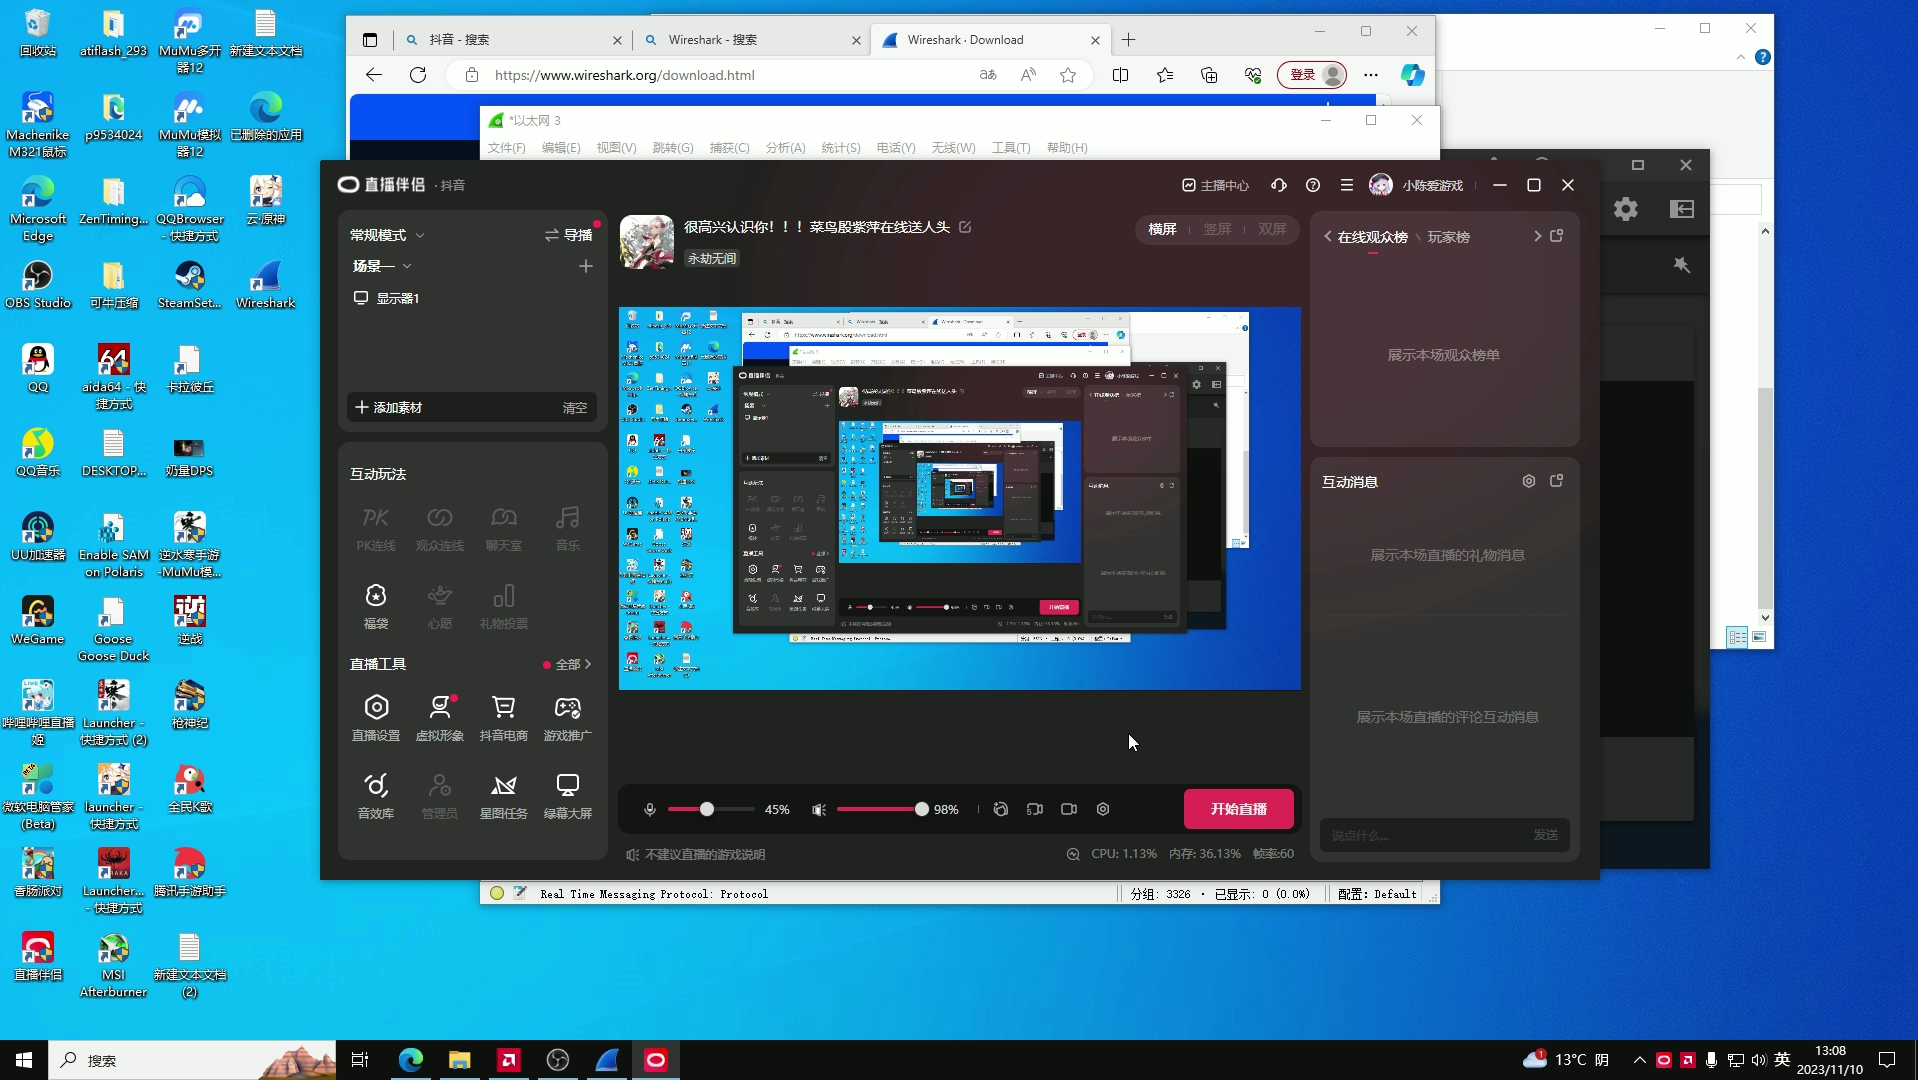Click the record video icon in control bar

1069,809
